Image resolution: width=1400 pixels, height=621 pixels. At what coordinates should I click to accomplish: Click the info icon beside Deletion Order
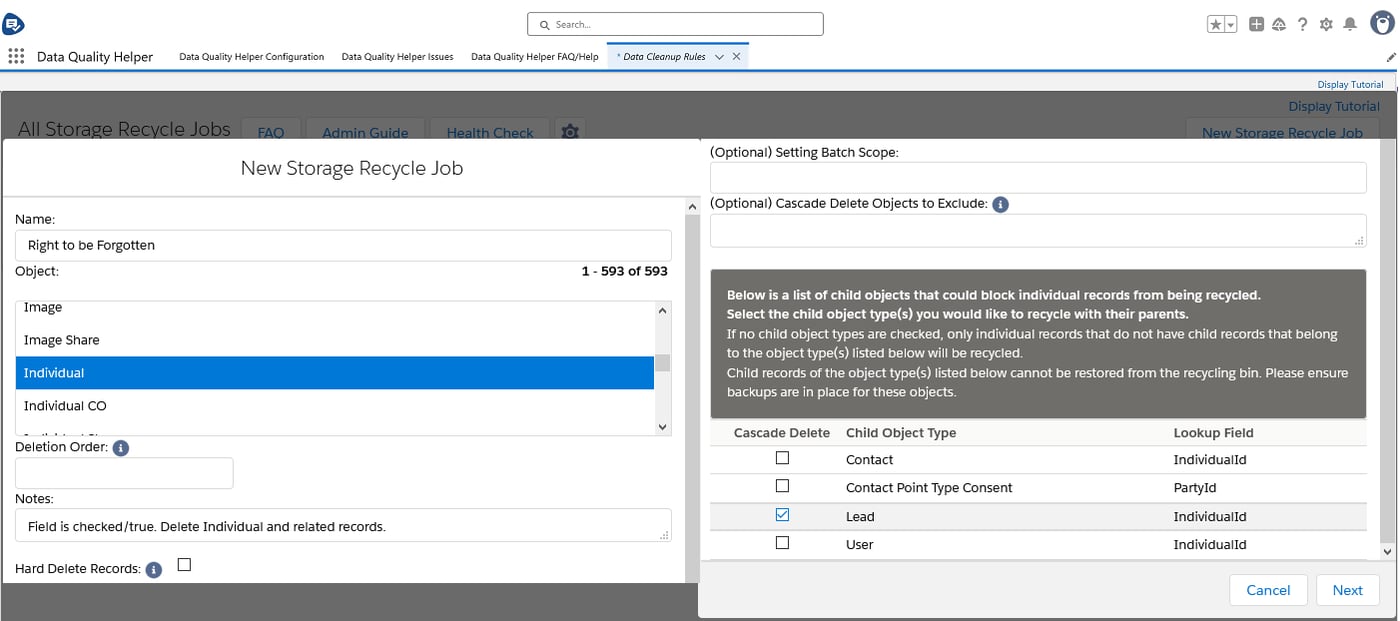[121, 448]
